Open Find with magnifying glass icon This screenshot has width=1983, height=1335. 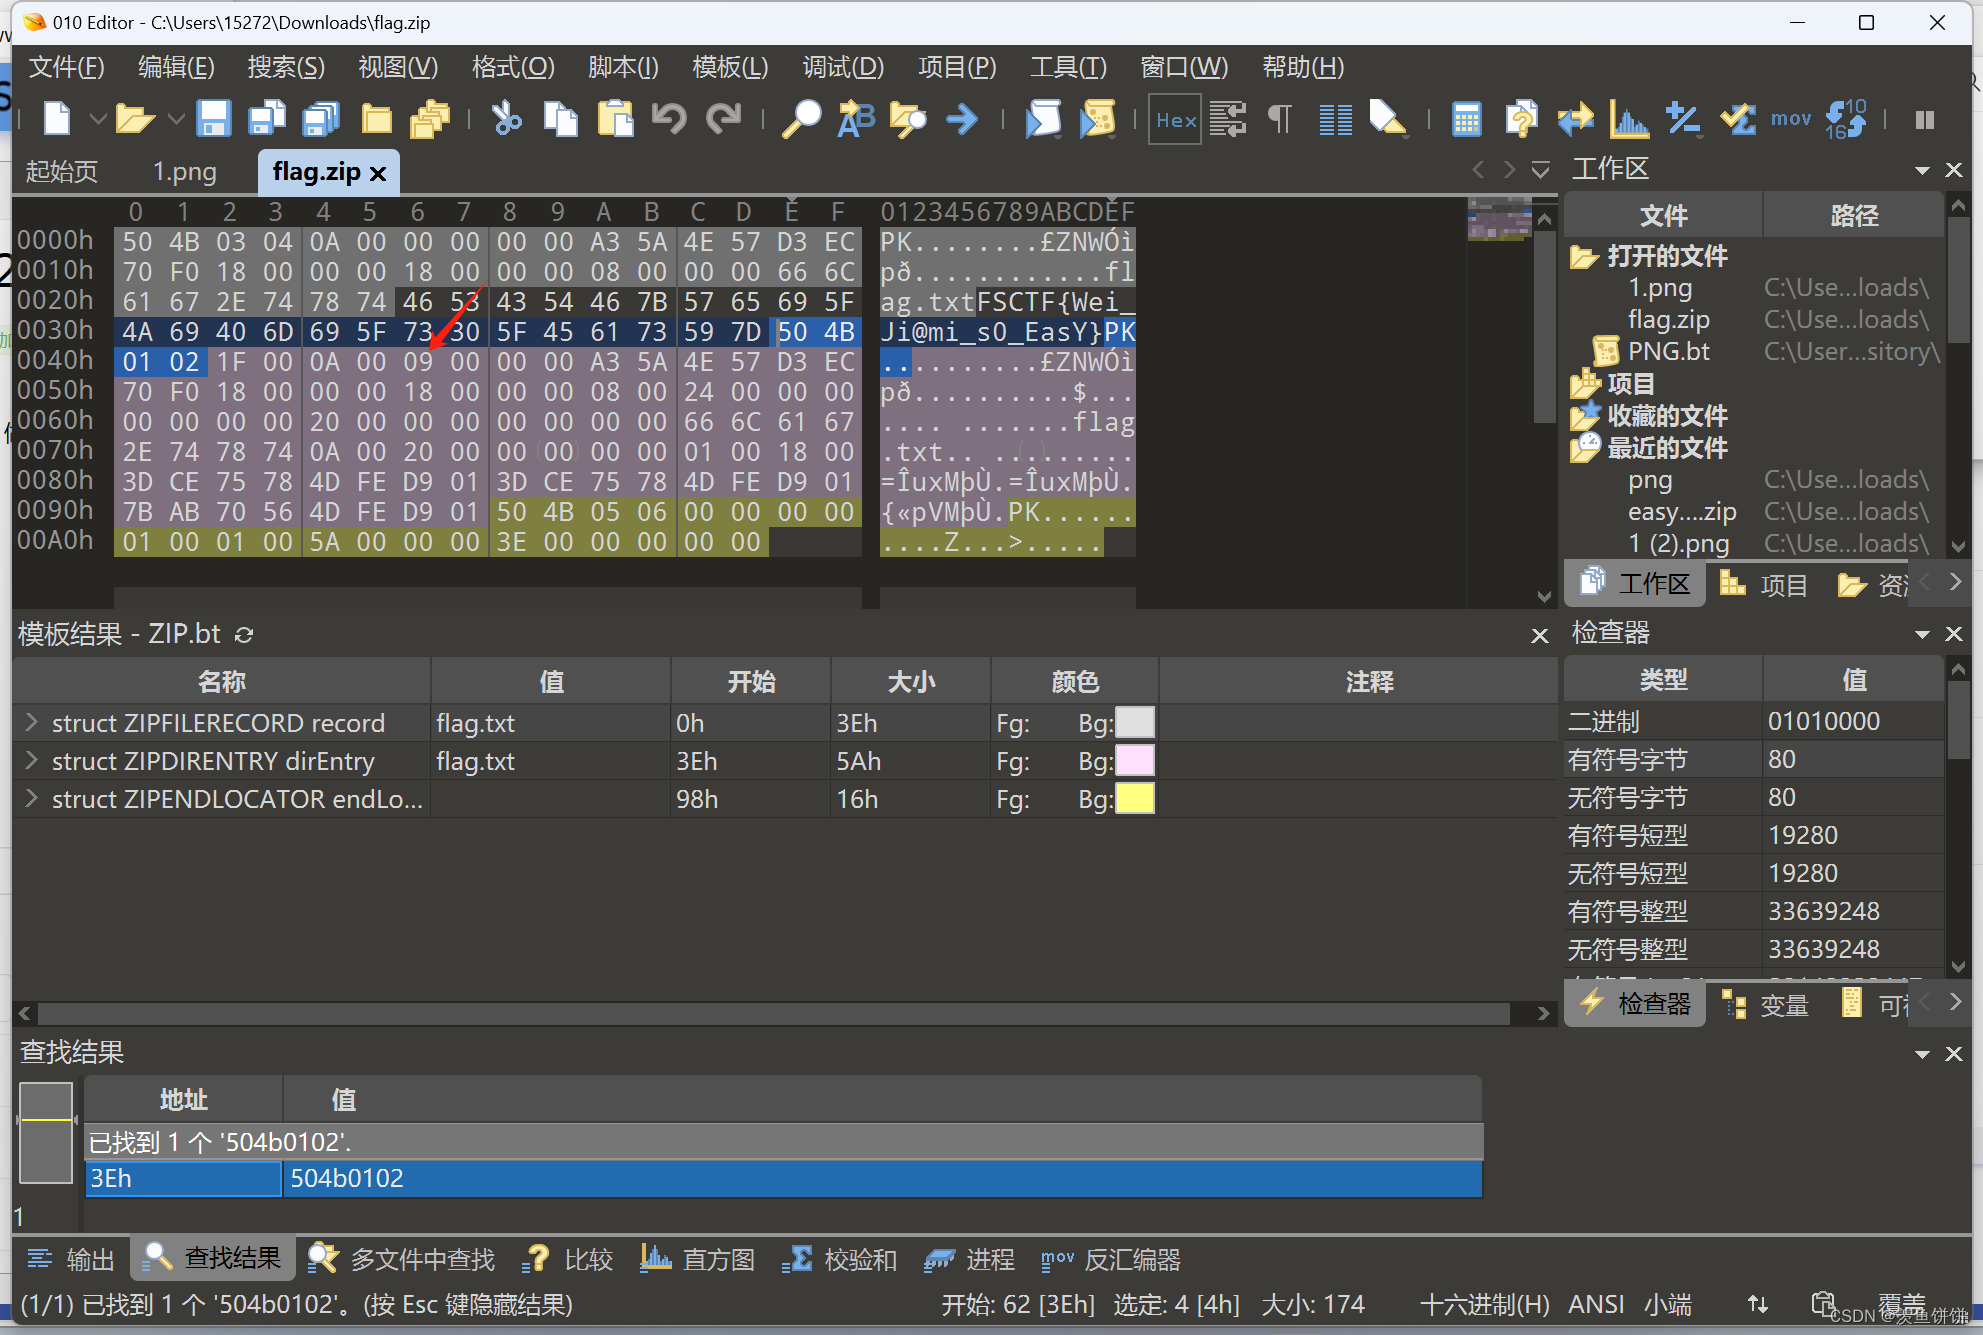tap(800, 119)
